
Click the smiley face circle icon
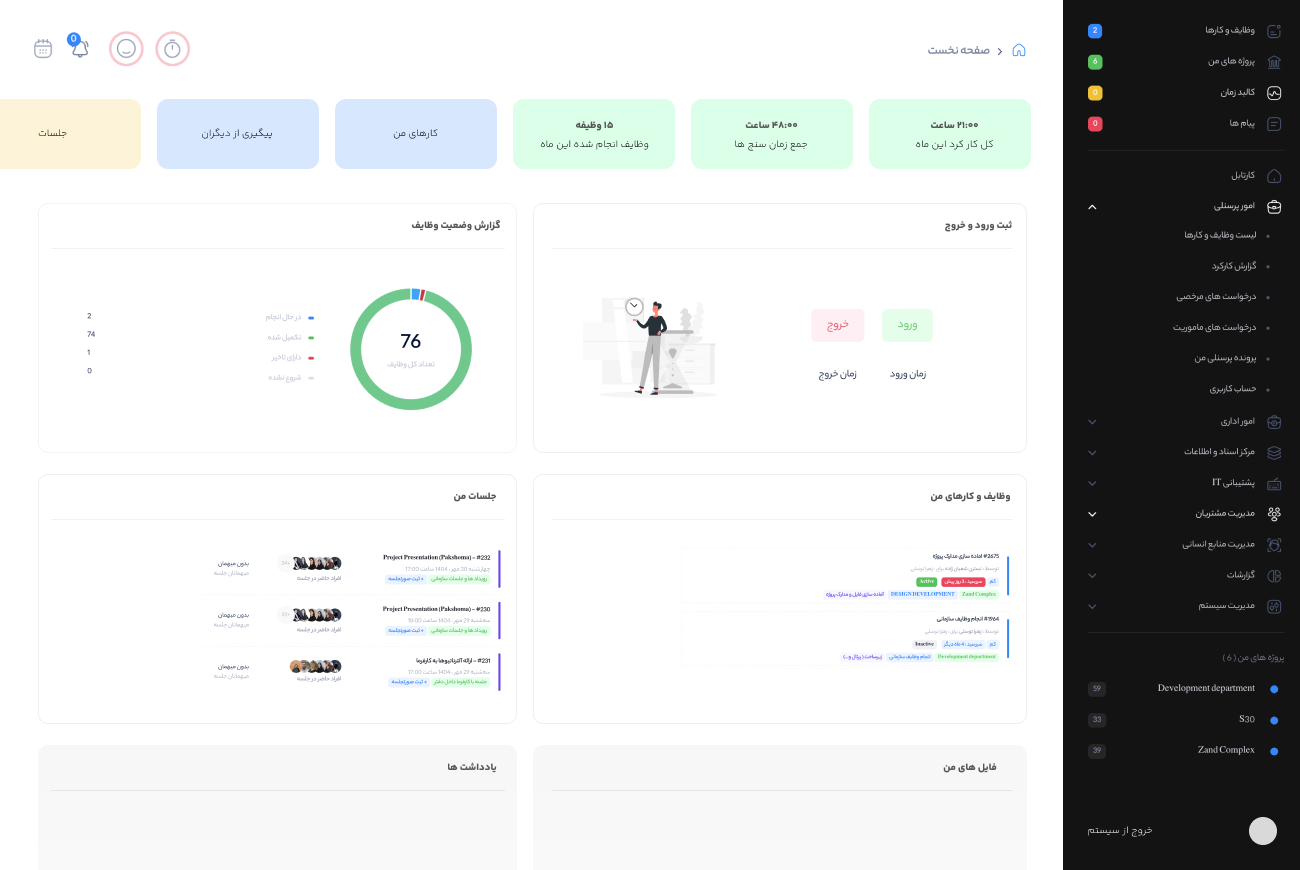[126, 49]
